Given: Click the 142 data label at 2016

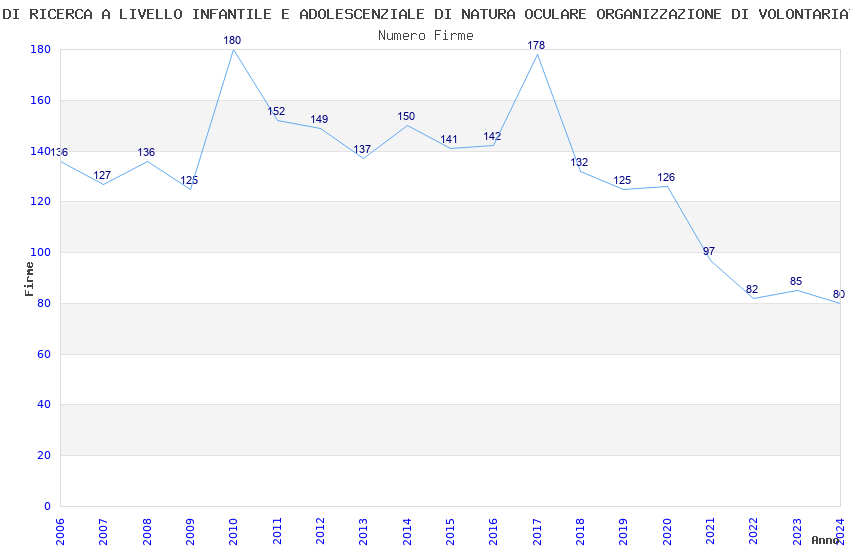Looking at the screenshot, I should coord(492,137).
